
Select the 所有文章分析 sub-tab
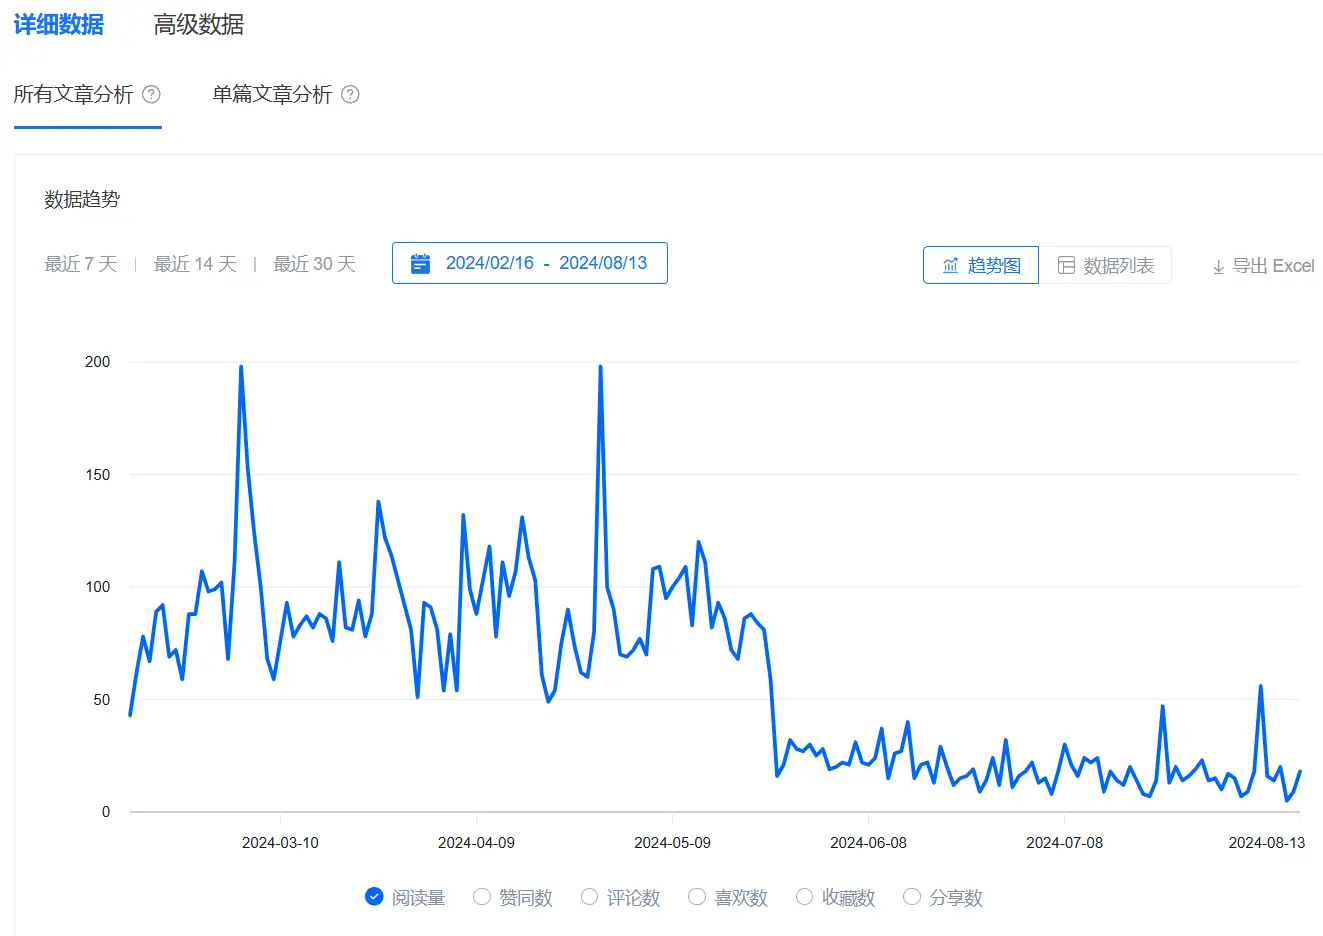point(73,94)
